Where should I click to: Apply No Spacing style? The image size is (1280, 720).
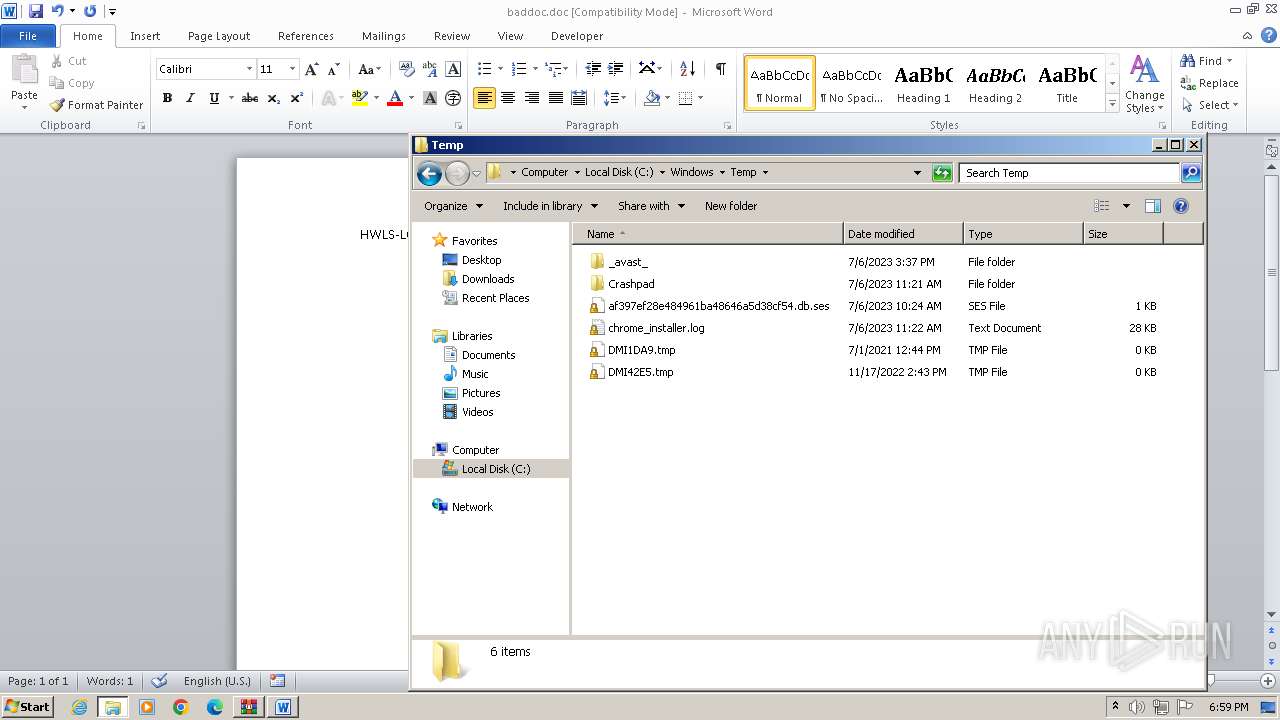click(x=851, y=83)
